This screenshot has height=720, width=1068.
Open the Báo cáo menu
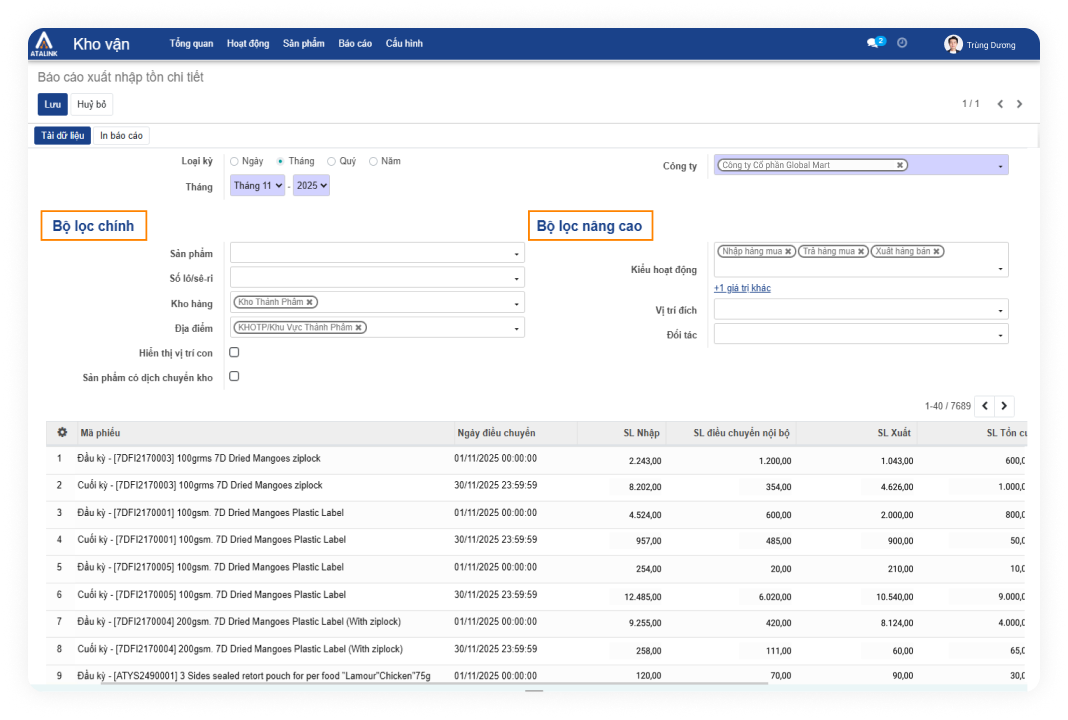coord(355,44)
